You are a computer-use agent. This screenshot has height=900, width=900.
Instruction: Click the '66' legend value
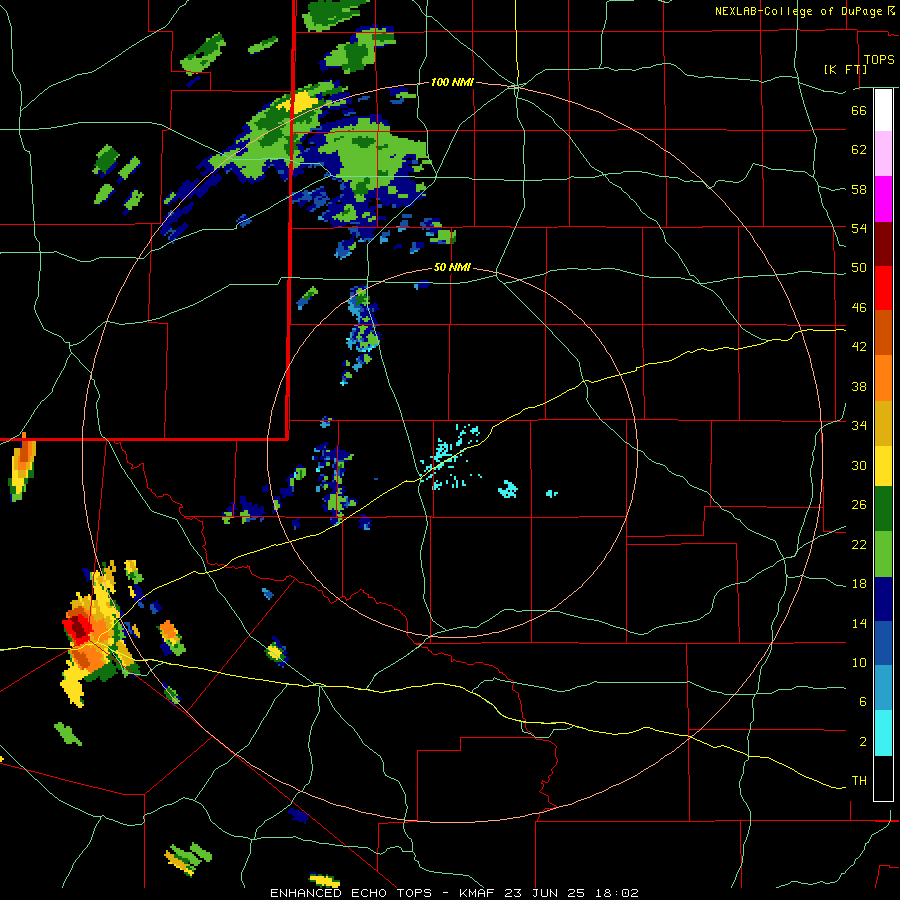point(859,110)
